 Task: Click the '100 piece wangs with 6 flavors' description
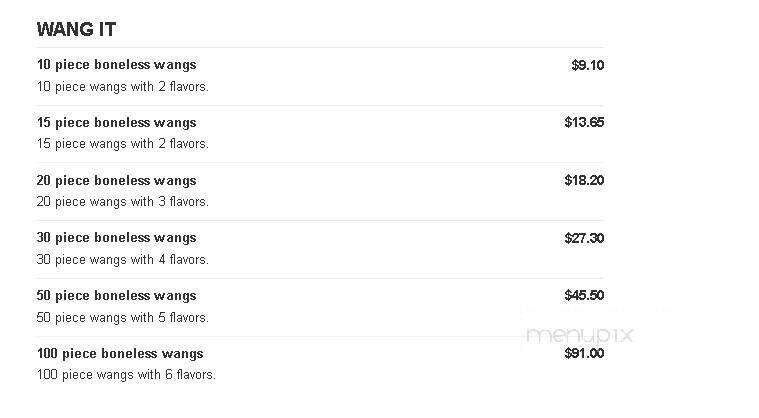point(126,375)
